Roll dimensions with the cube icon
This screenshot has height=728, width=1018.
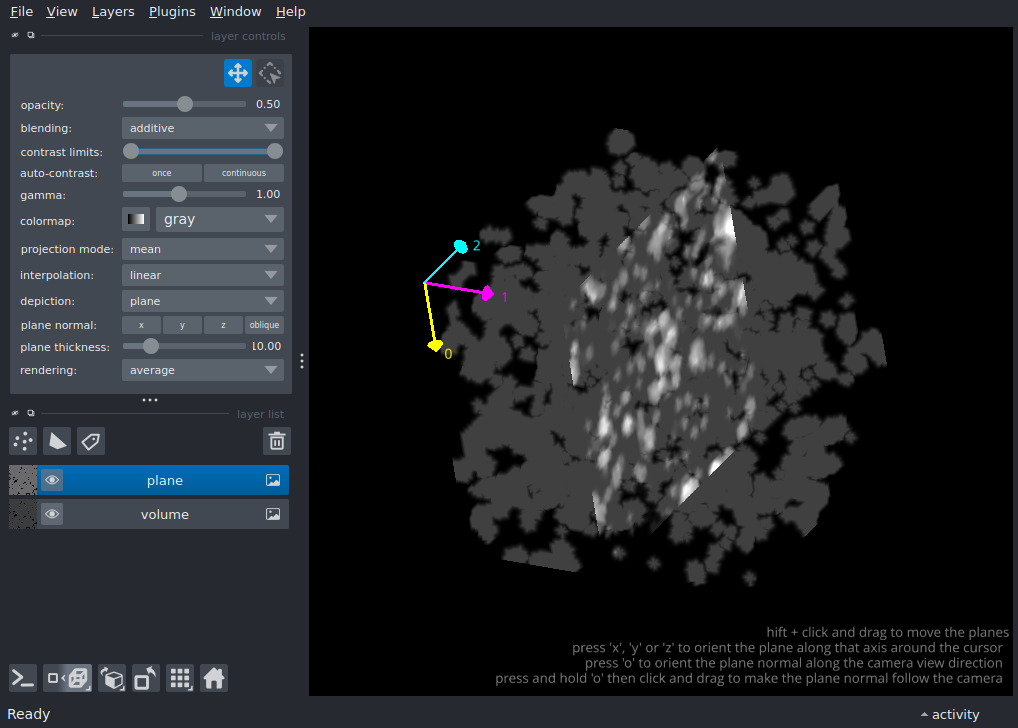(112, 678)
